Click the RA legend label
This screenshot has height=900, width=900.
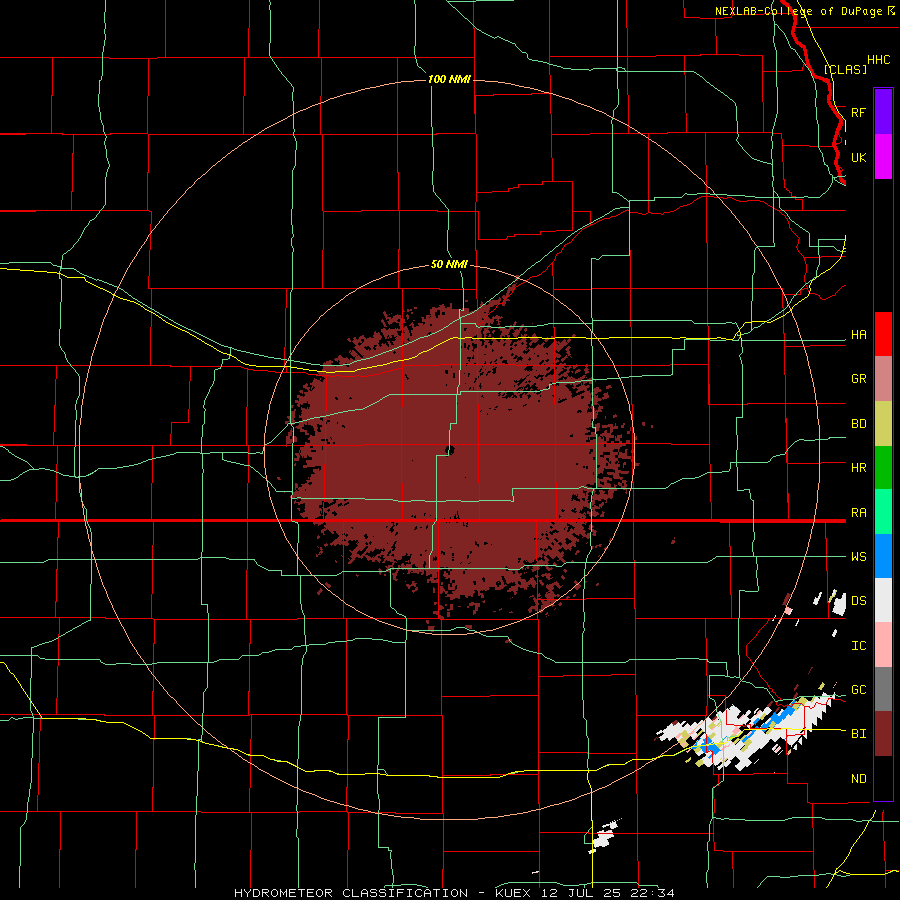[x=859, y=512]
